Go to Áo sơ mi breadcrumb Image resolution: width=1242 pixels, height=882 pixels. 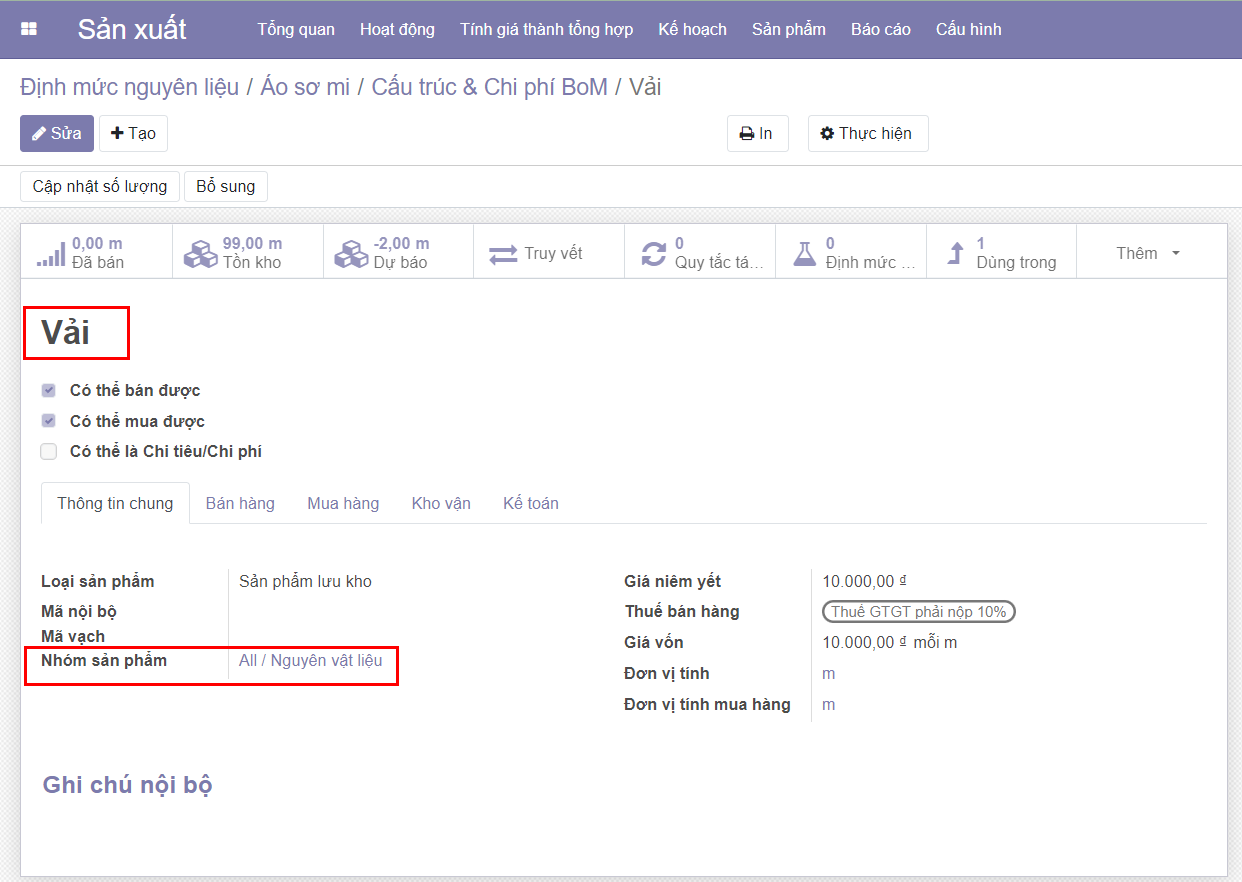305,87
